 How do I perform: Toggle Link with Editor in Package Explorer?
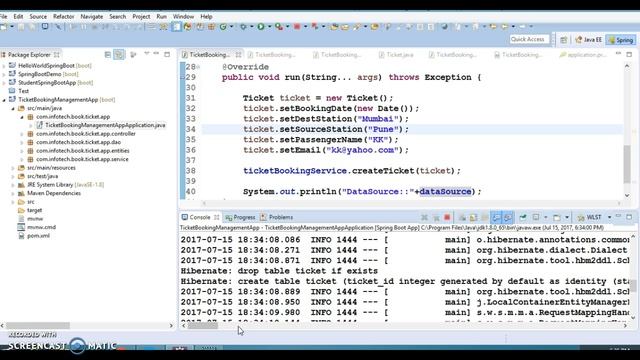(x=119, y=54)
